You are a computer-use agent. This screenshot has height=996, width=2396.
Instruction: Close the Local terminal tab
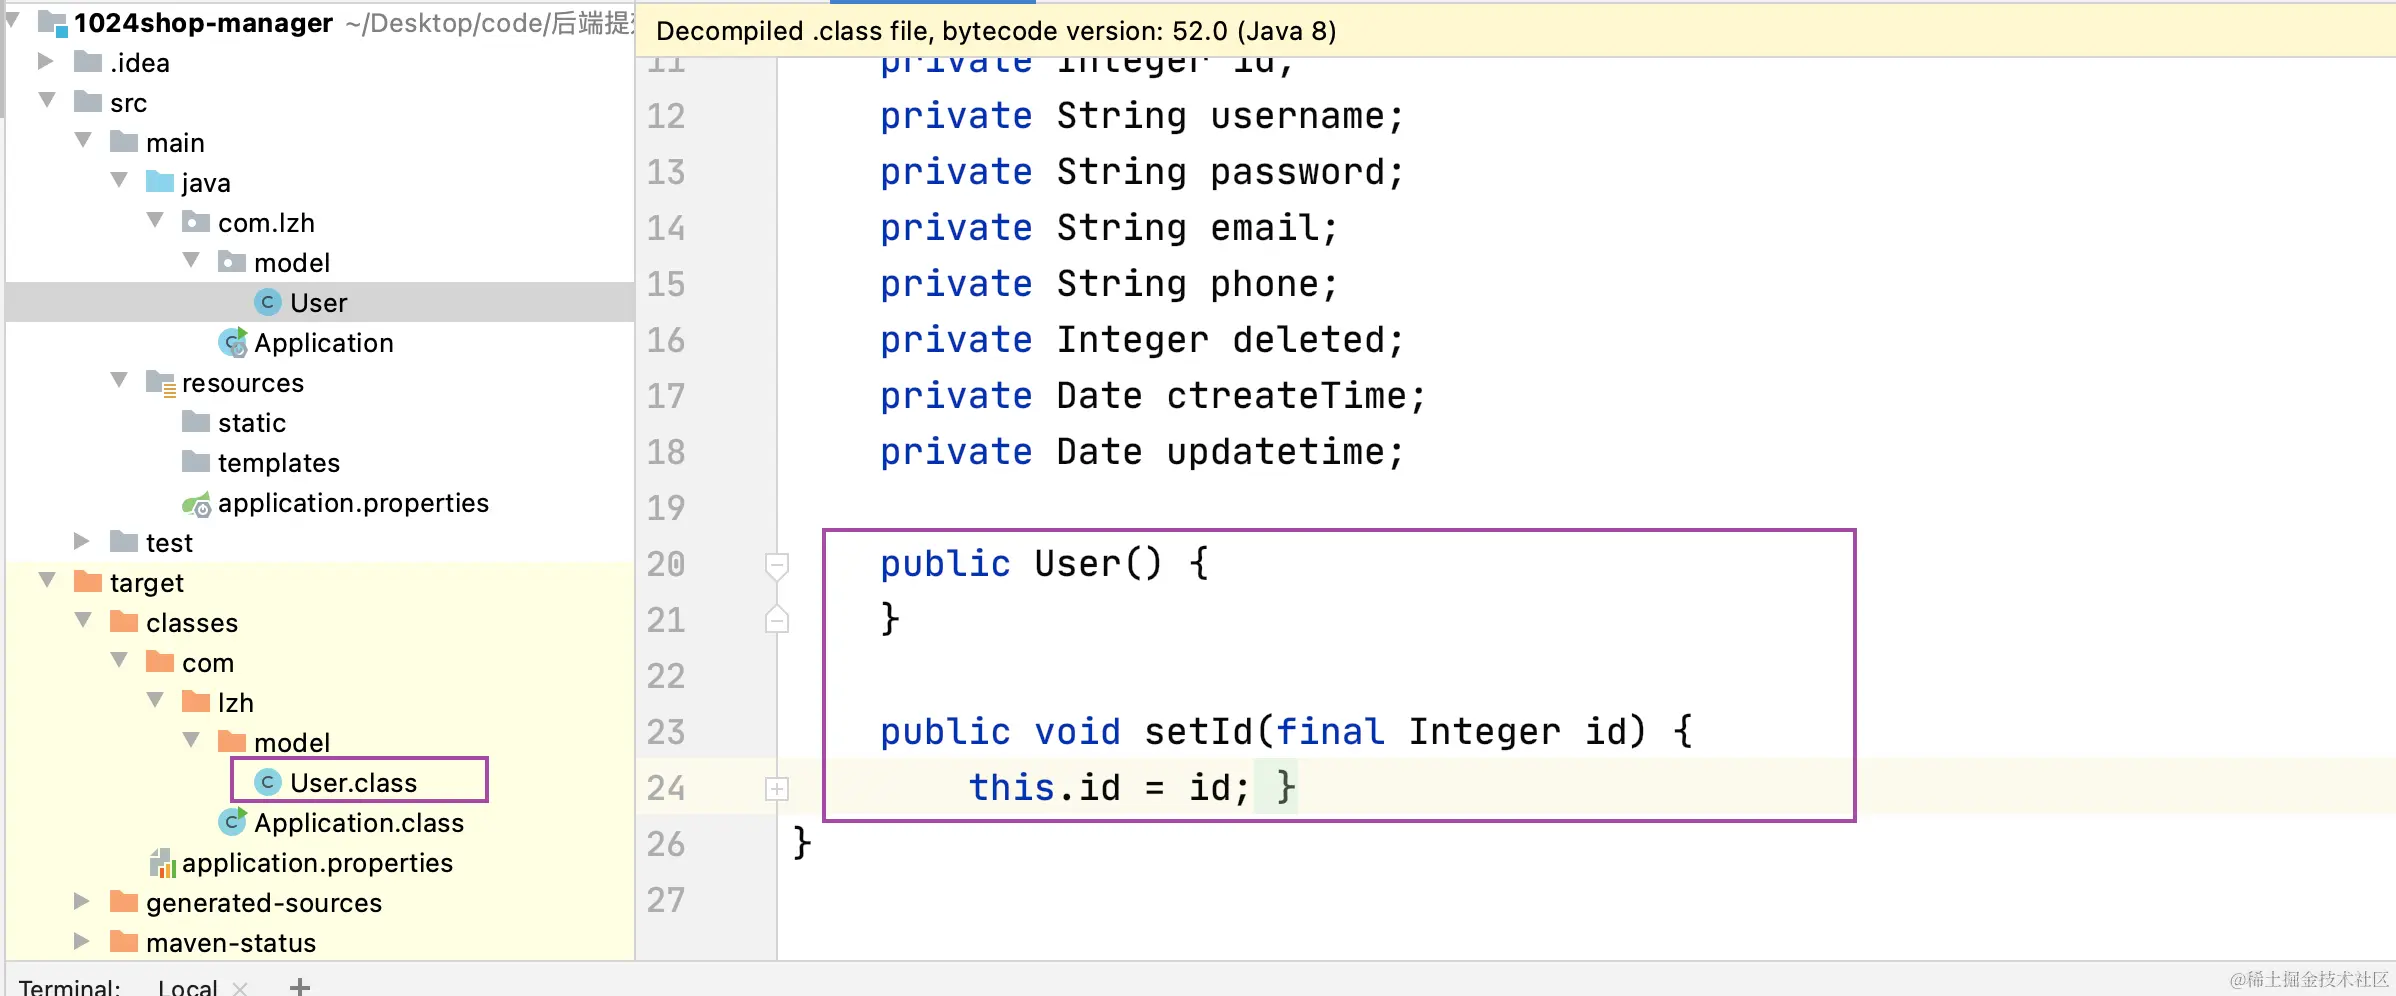240,987
